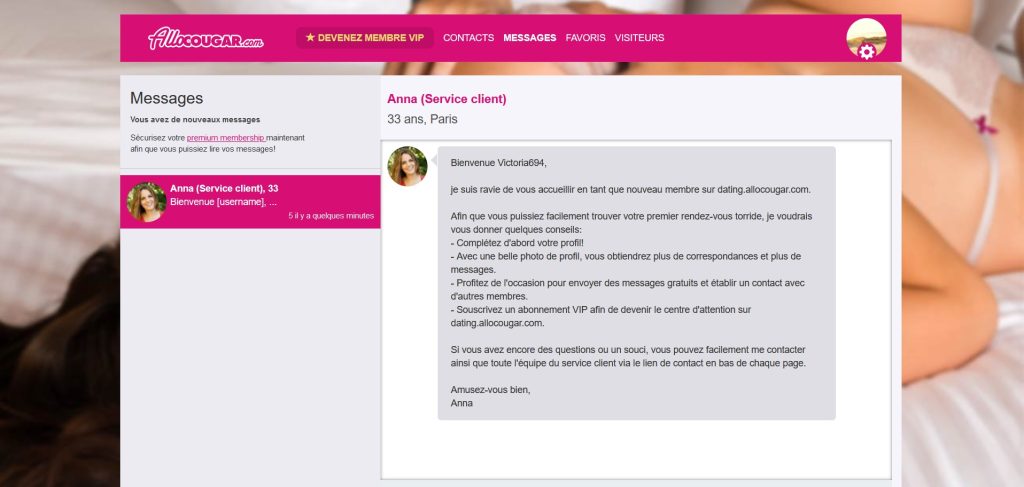Click the "Vous avez de nouveaux messages" notice
The image size is (1024, 487).
pos(194,119)
